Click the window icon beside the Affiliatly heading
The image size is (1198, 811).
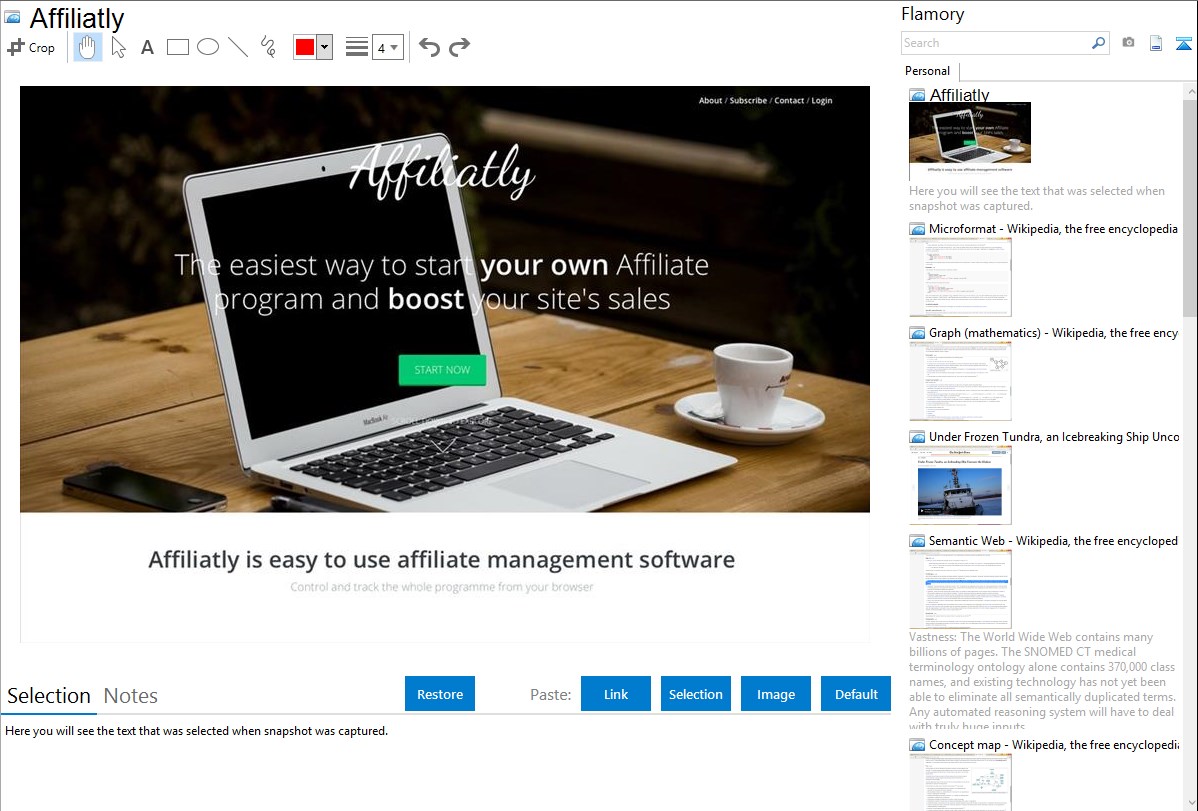point(12,17)
